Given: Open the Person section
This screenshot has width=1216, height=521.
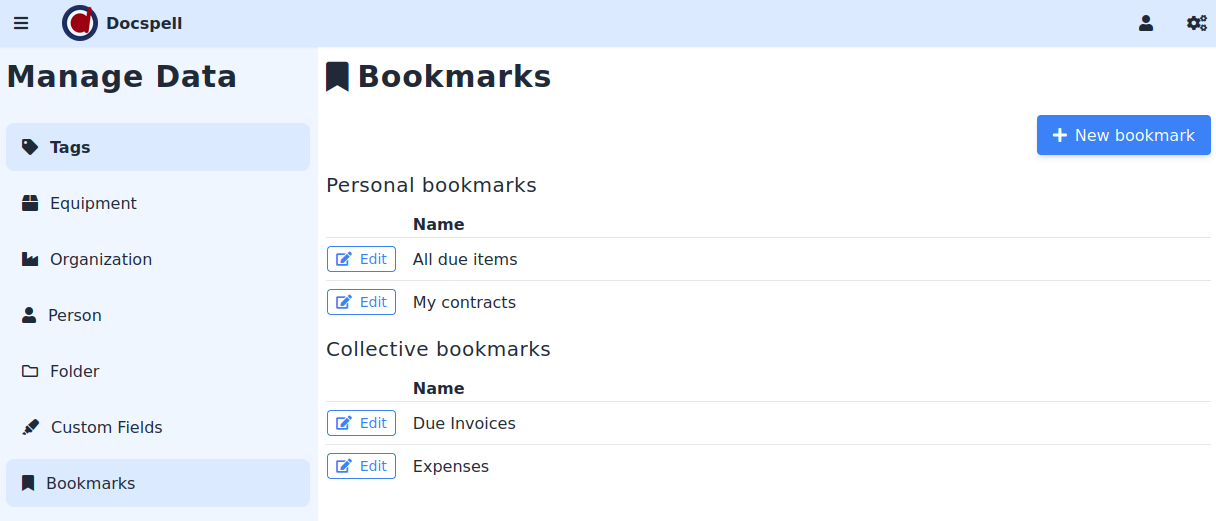Looking at the screenshot, I should coord(75,315).
